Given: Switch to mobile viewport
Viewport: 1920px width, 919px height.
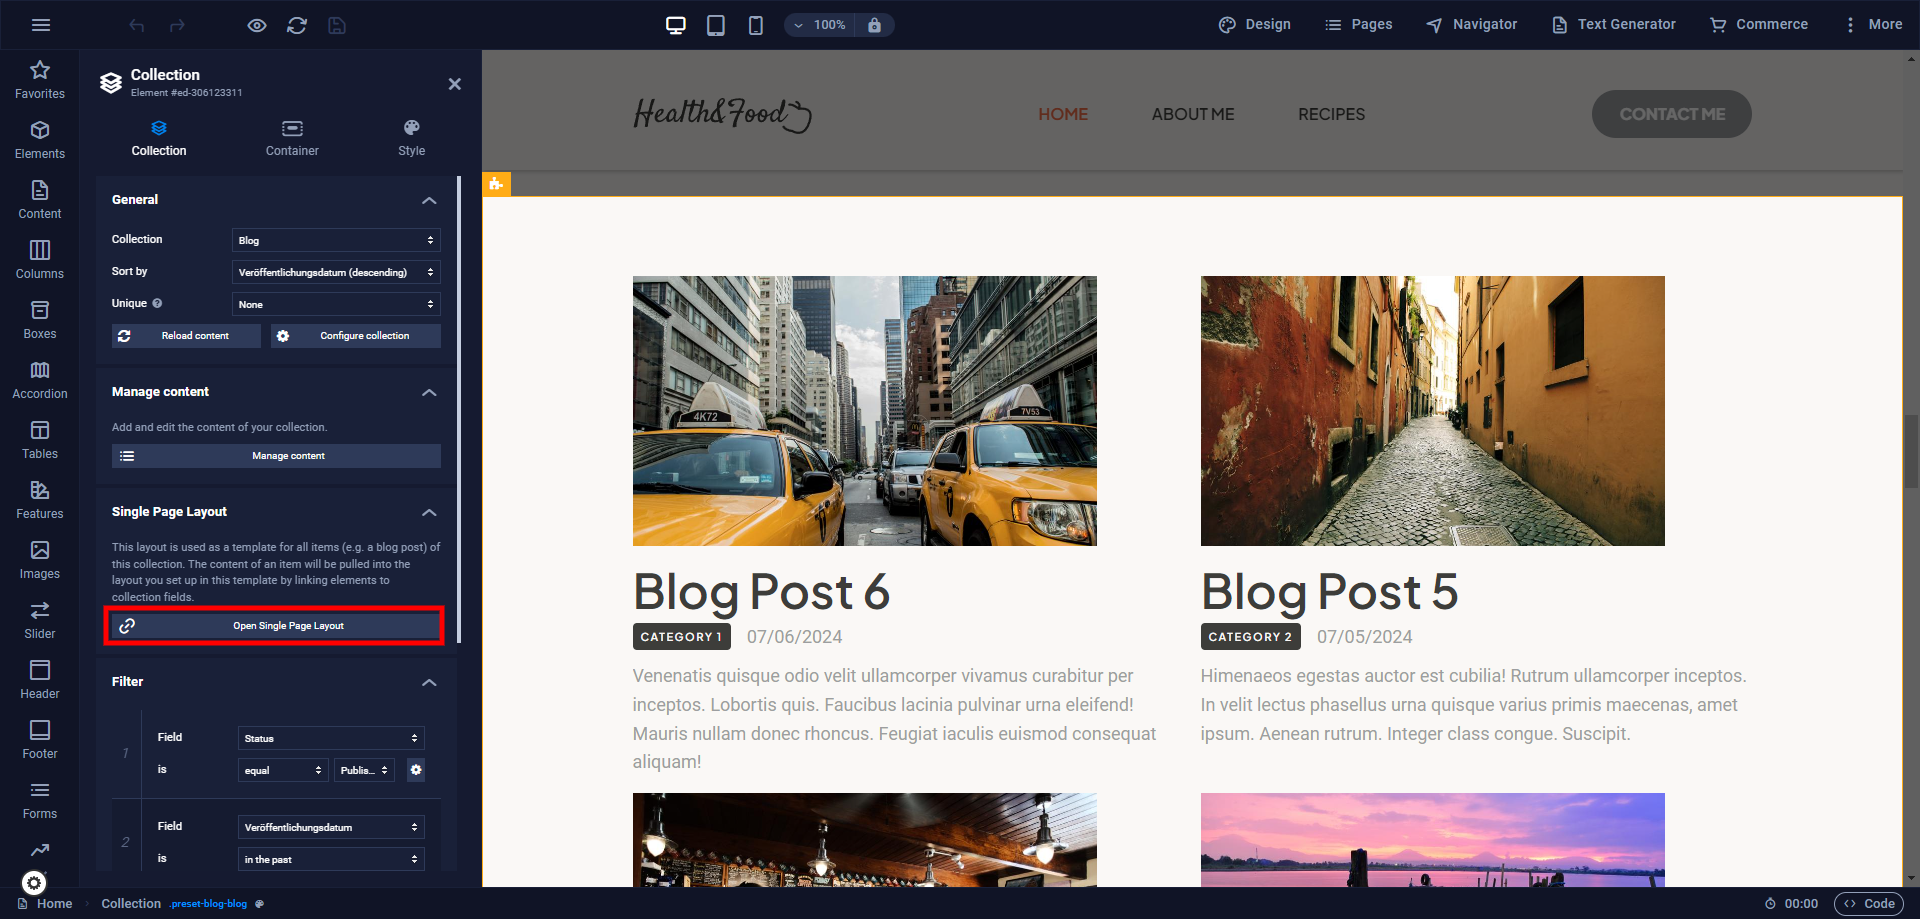Looking at the screenshot, I should [756, 25].
